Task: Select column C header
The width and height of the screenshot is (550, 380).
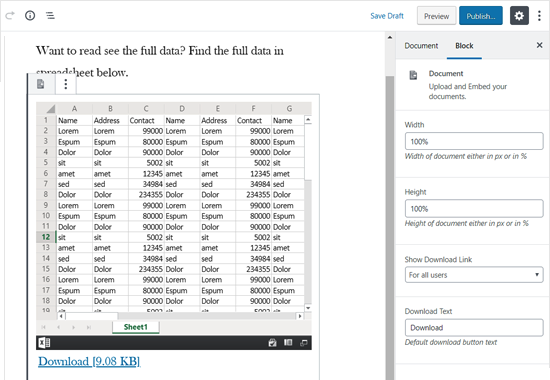Action: click(146, 108)
